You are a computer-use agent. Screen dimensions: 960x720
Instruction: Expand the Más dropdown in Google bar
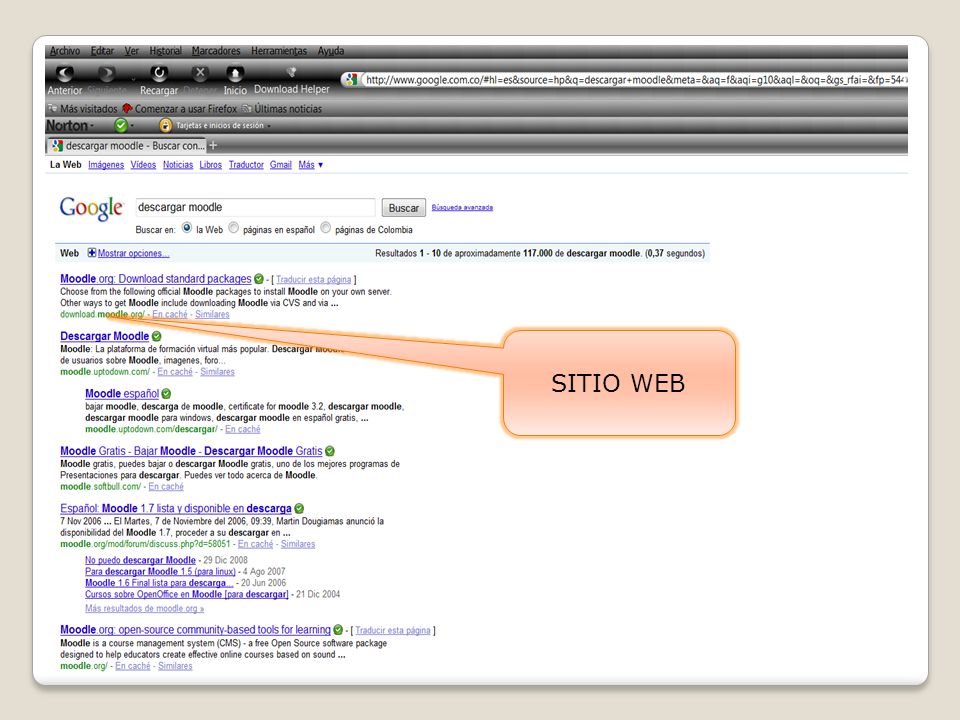(x=310, y=165)
